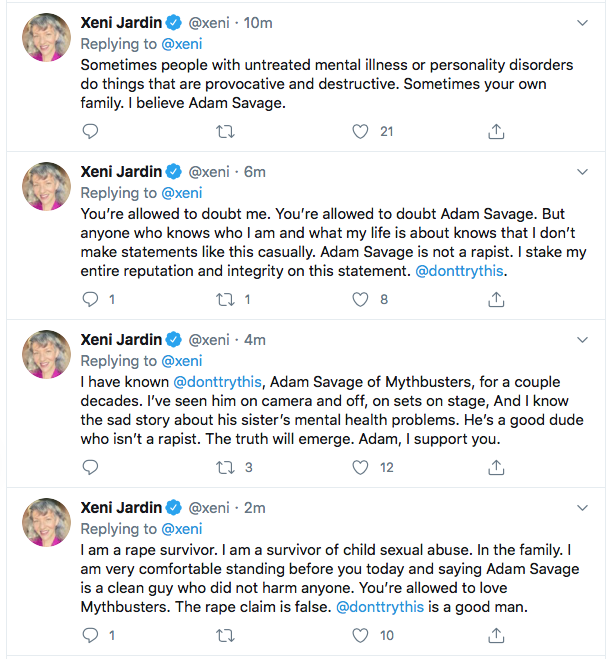Expand the 6m tweet options chevron

click(583, 172)
